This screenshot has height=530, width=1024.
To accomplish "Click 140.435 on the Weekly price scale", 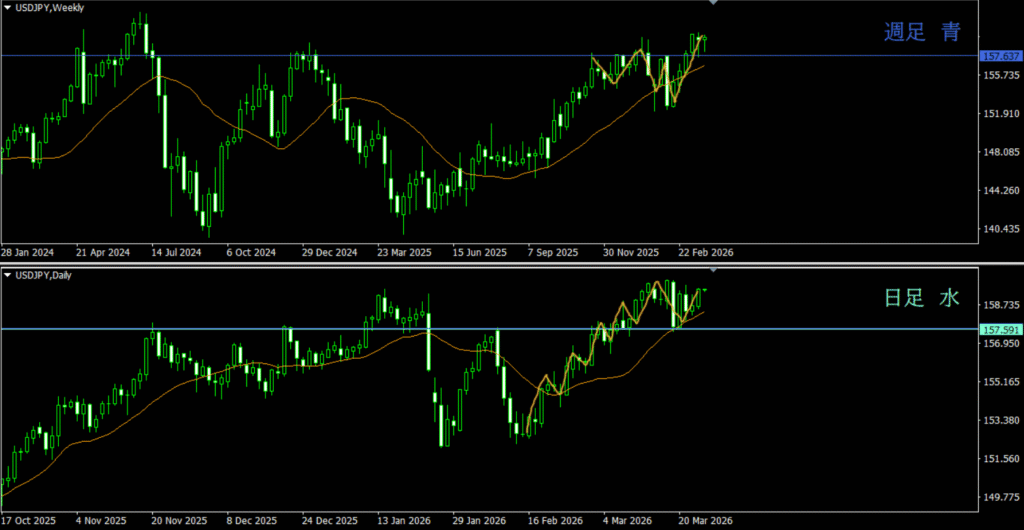I will point(1000,229).
